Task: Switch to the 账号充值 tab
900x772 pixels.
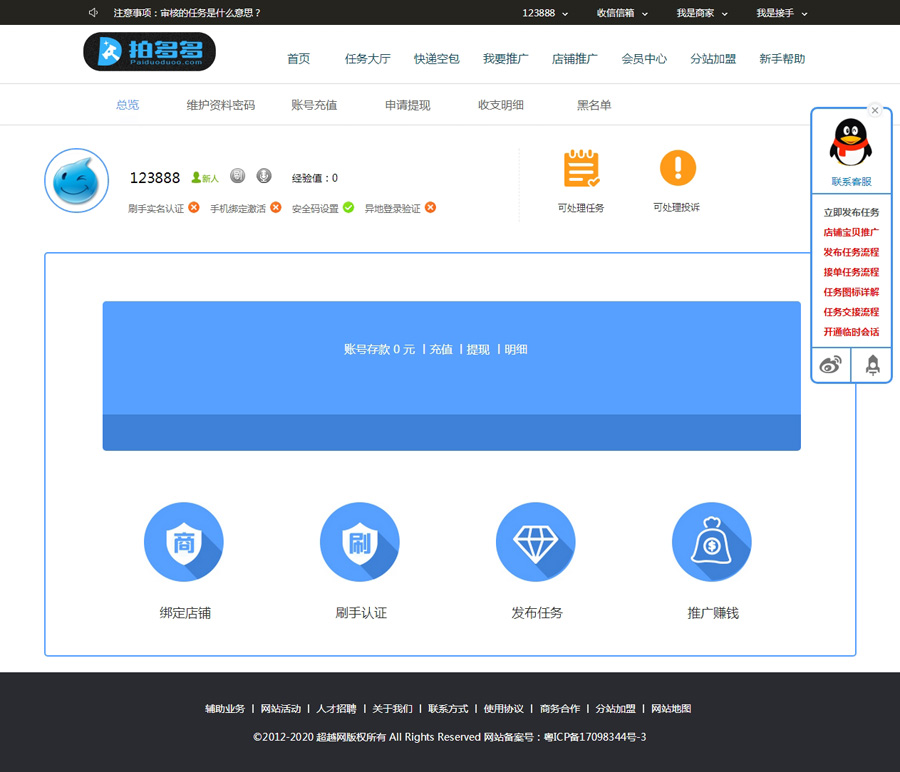Action: [314, 105]
